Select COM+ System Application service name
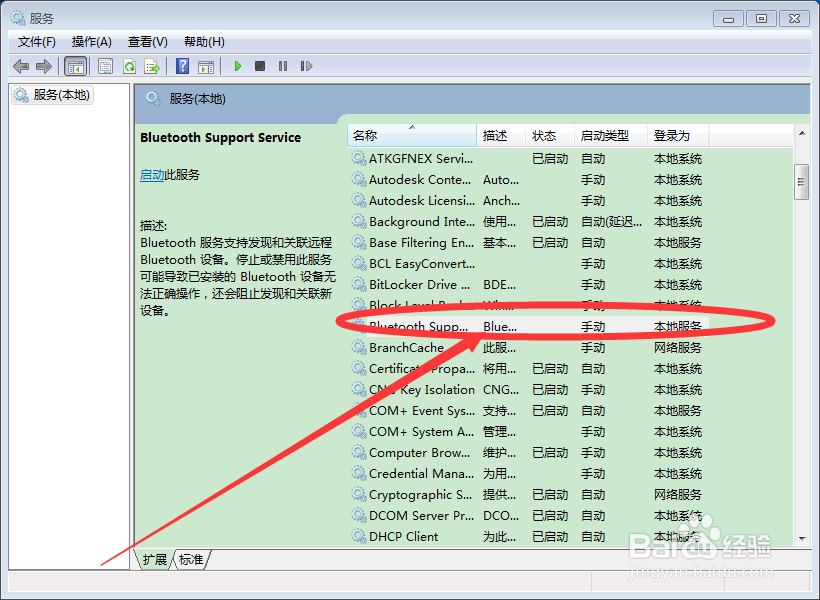Screen dimensions: 820x600 [x=422, y=432]
